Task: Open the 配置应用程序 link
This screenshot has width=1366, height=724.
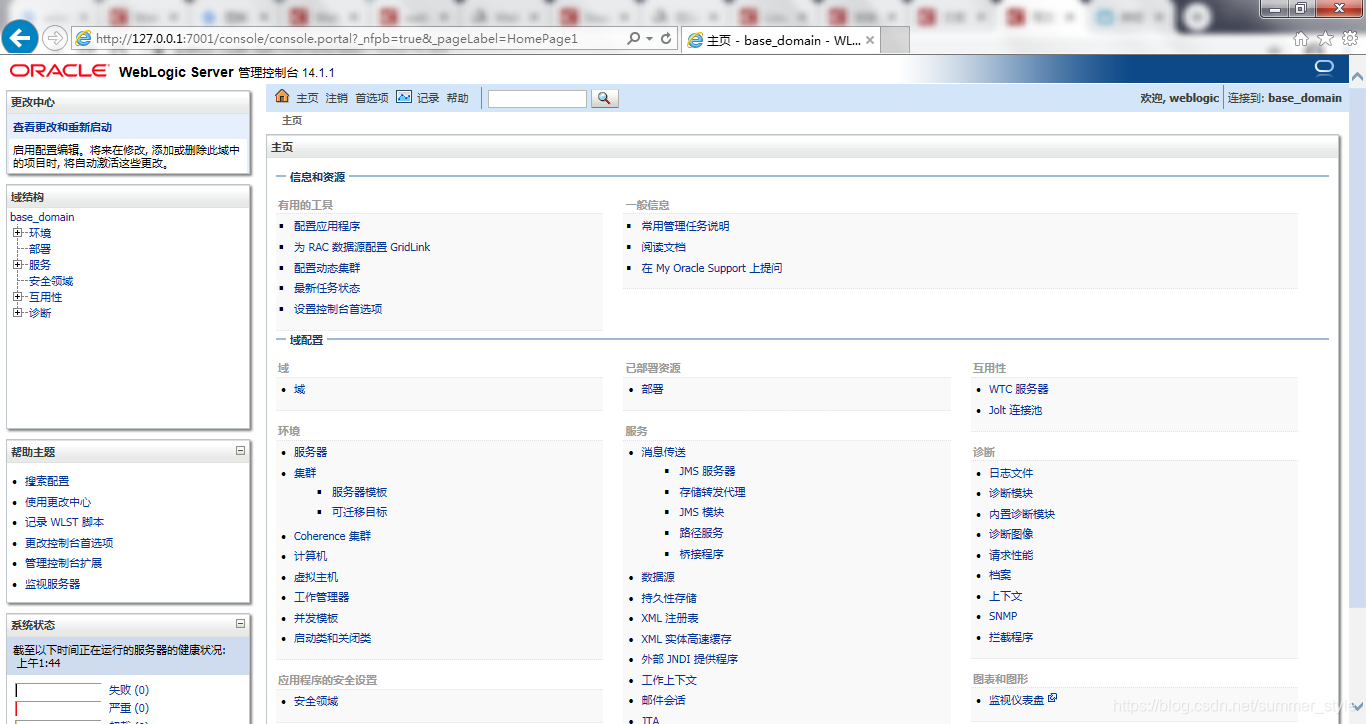Action: click(327, 226)
